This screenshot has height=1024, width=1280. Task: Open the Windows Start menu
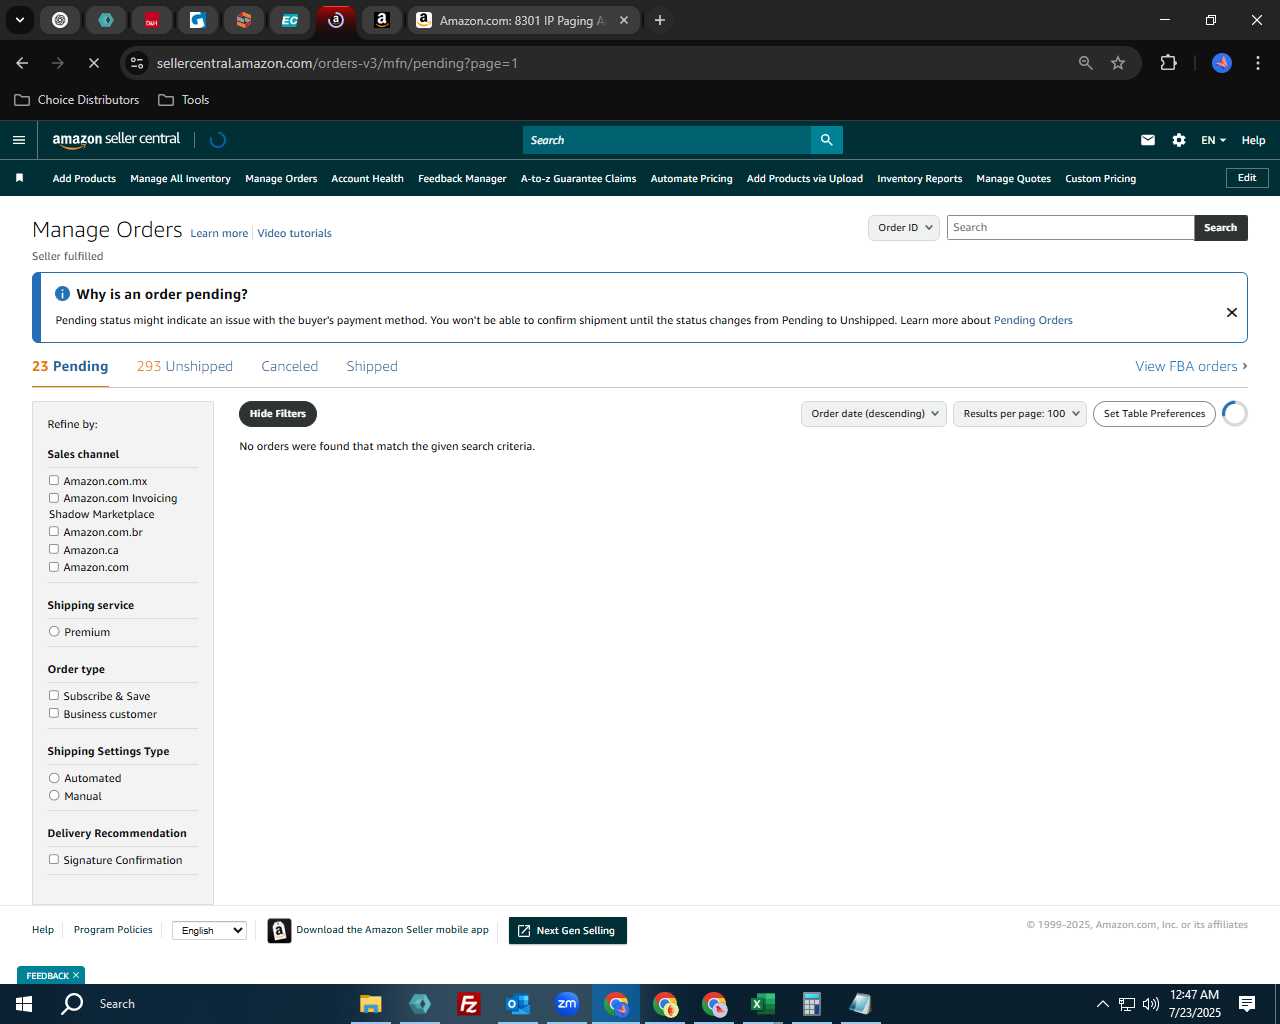tap(24, 1004)
